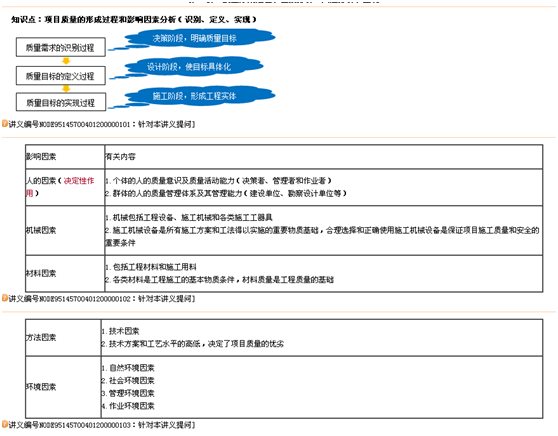Click the line 1. 机械包括工程设备、施工机械和各类施工工器具
Viewport: 558px width, 436px height.
(189, 217)
